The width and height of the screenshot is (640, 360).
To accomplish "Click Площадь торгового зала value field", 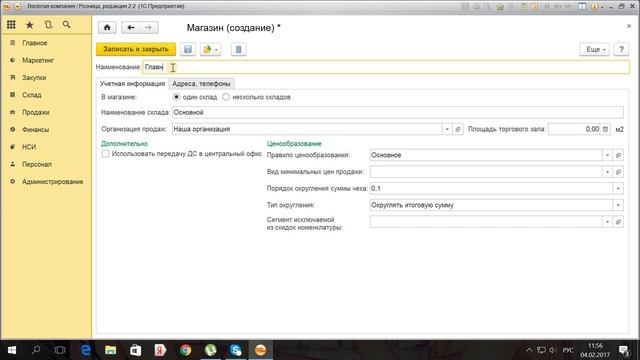I will (574, 129).
